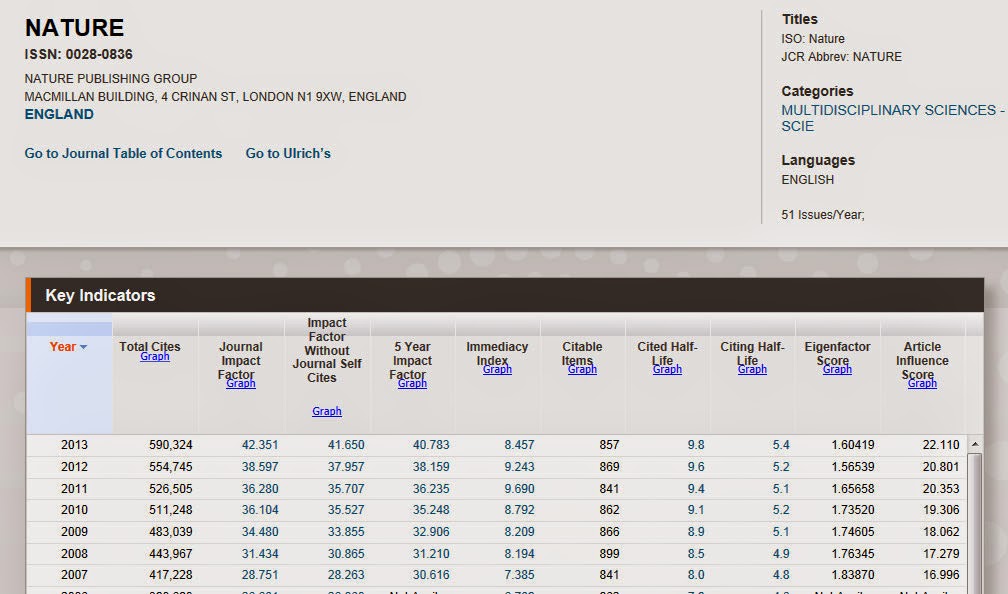The image size is (1008, 594).
Task: Select the ISSN: 0028-0836 text
Action: point(78,54)
